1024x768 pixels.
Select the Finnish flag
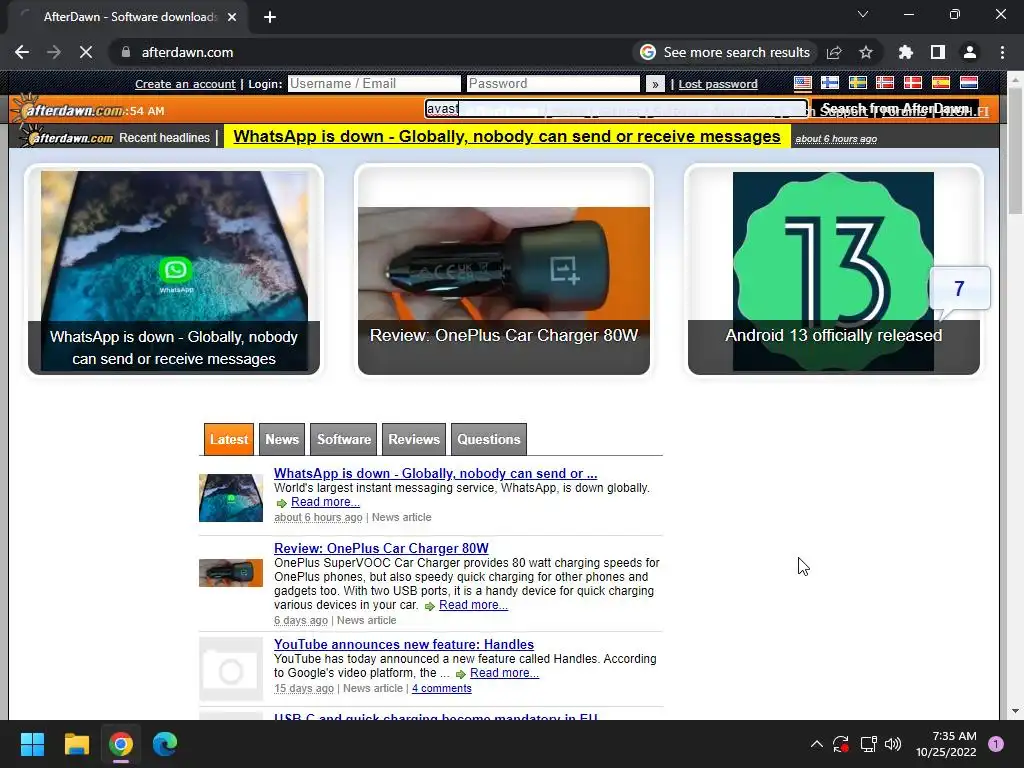[x=830, y=83]
